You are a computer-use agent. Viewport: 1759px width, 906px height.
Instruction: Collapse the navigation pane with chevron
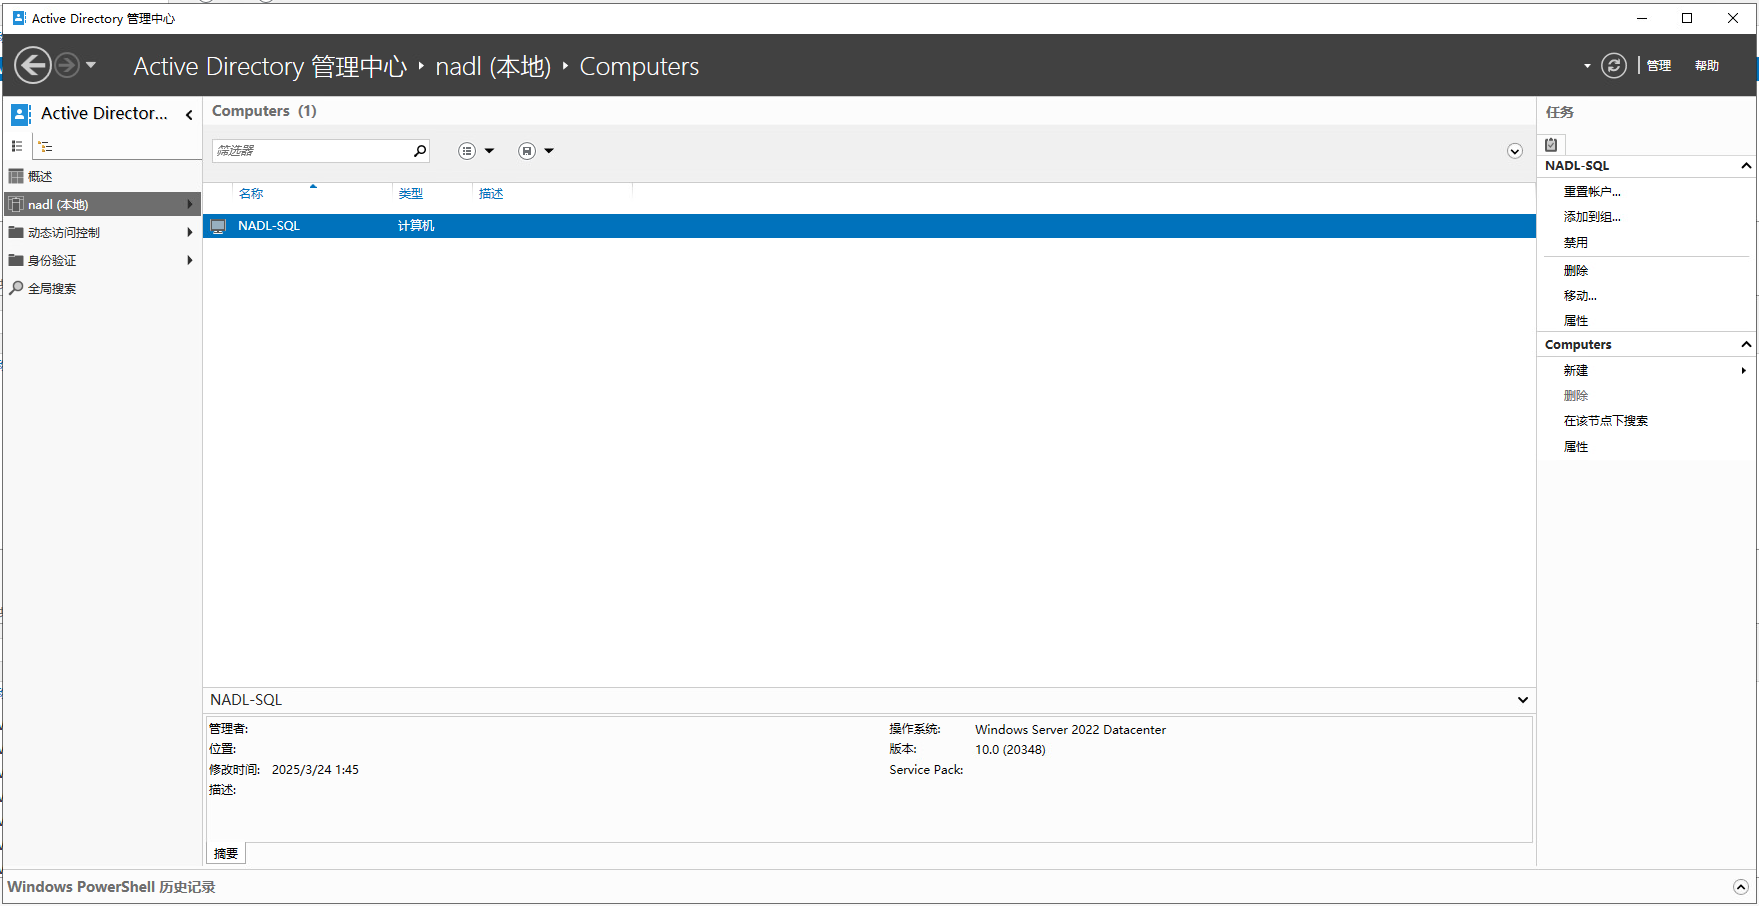pyautogui.click(x=189, y=115)
